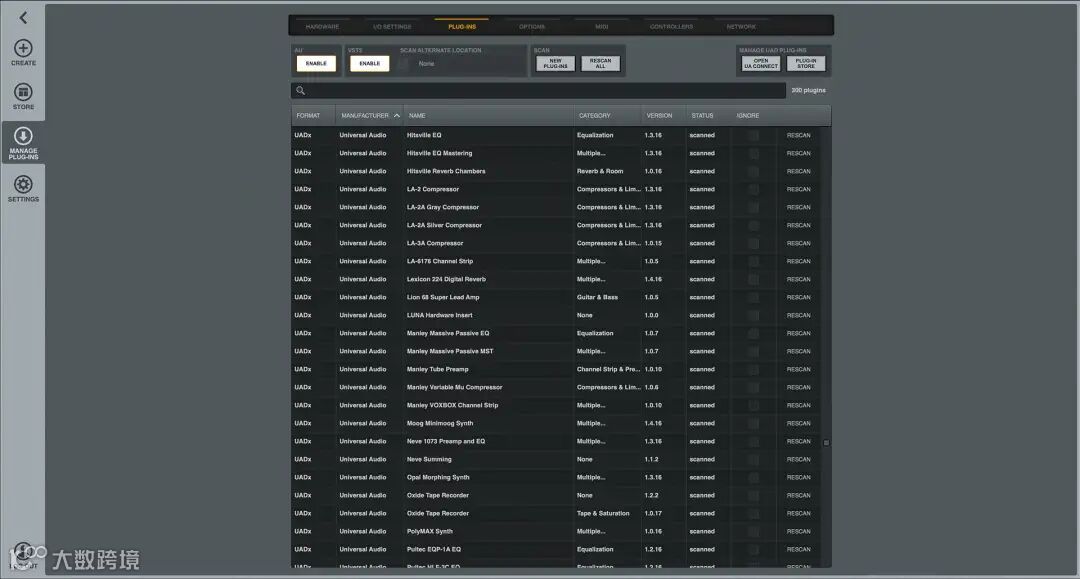The width and height of the screenshot is (1080, 579).
Task: Rescan the LA-2A Silver Compressor
Action: [x=798, y=225]
